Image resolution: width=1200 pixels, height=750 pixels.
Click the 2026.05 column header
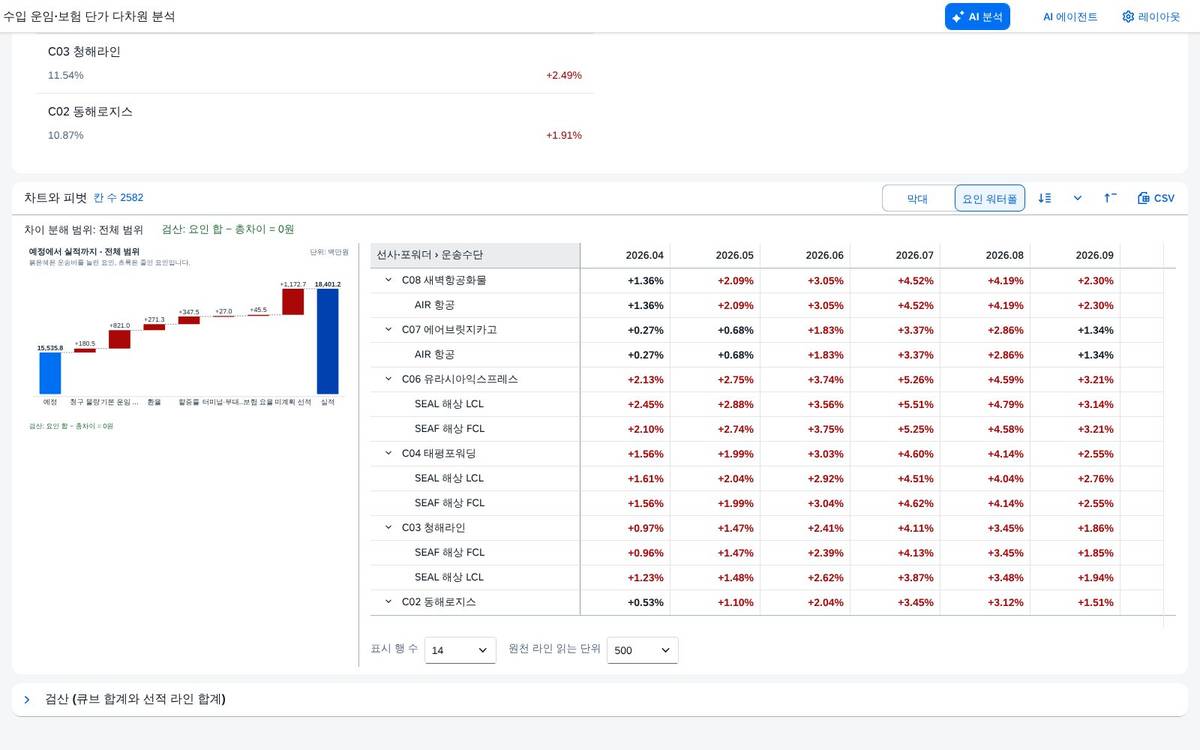tap(715, 255)
